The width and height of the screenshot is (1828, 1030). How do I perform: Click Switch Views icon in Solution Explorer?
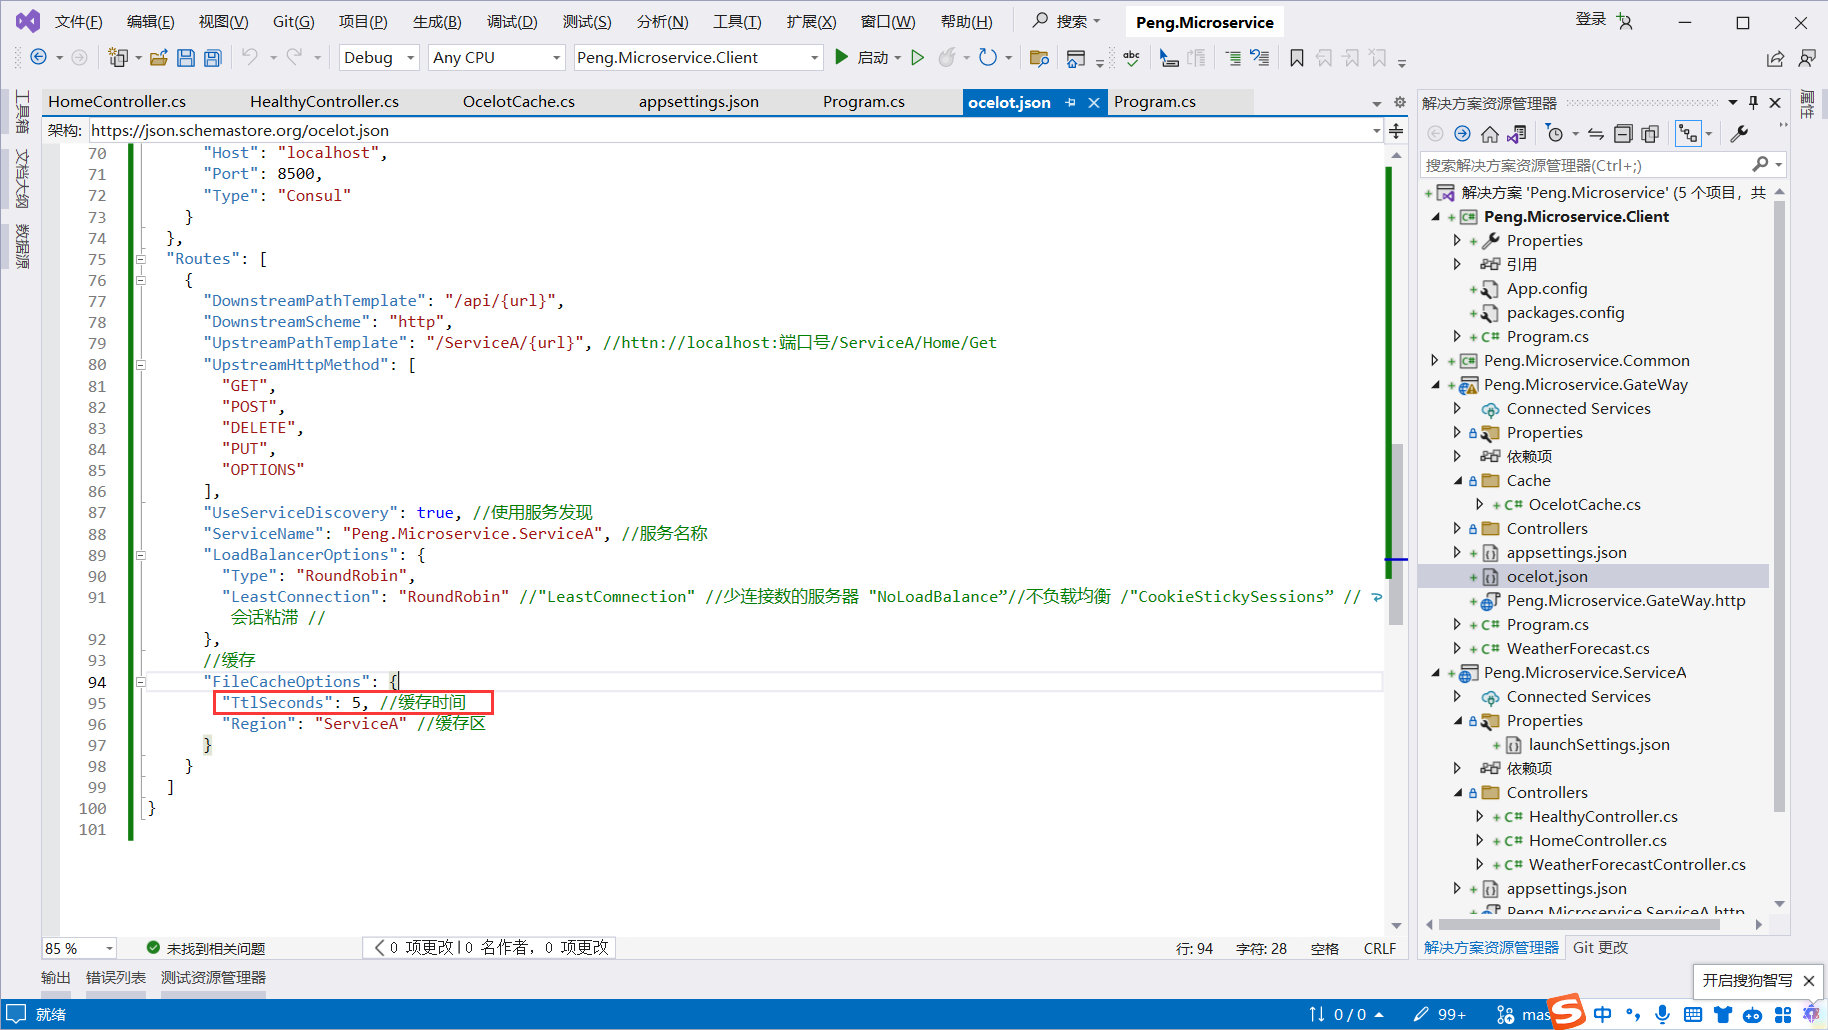point(1517,134)
